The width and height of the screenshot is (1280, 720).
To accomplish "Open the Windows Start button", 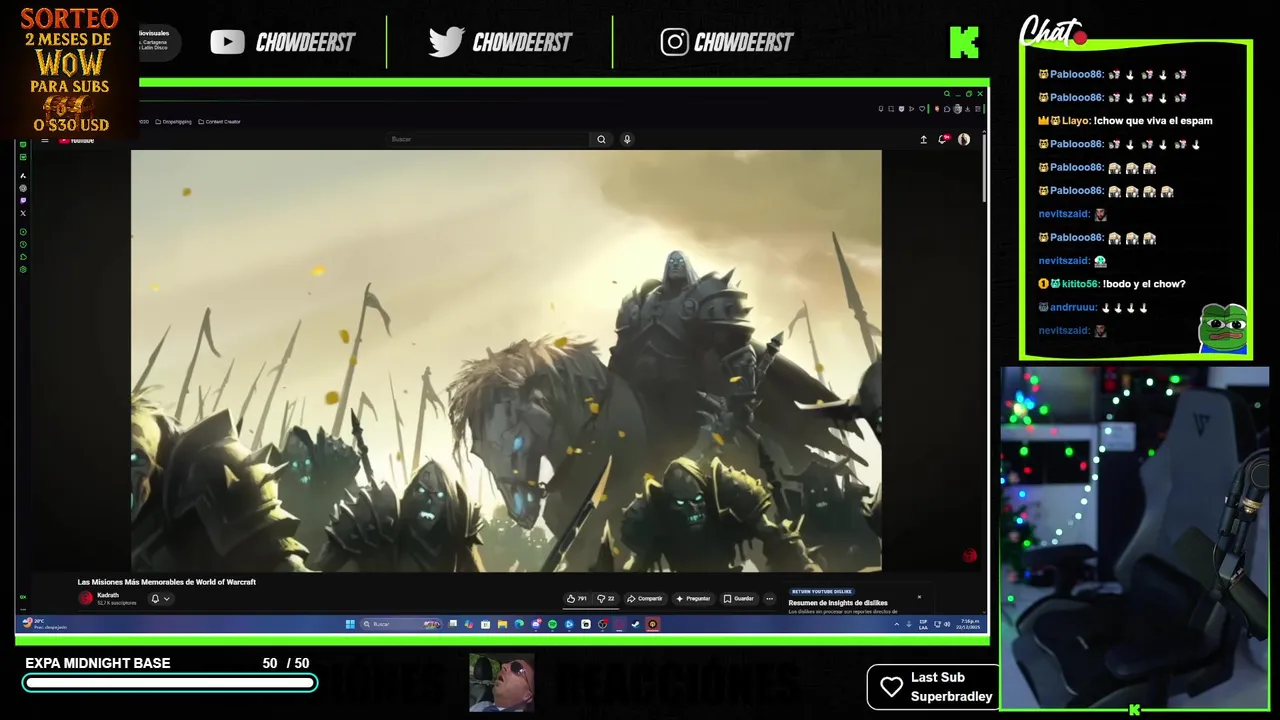I will (350, 624).
